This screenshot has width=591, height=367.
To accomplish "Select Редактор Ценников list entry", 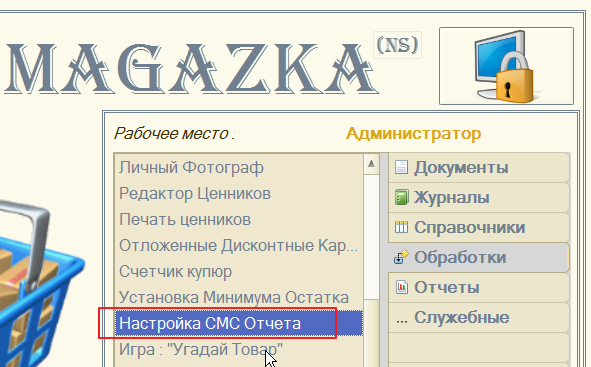I will [239, 193].
